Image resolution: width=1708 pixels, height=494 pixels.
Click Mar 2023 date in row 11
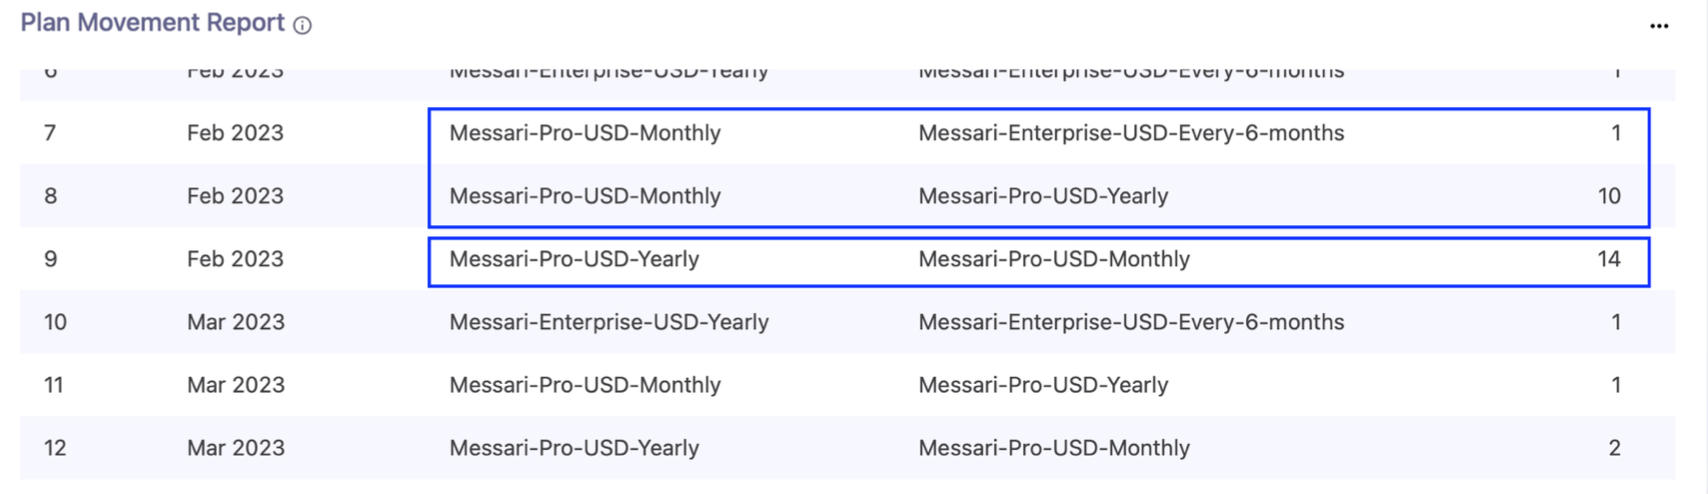(235, 385)
